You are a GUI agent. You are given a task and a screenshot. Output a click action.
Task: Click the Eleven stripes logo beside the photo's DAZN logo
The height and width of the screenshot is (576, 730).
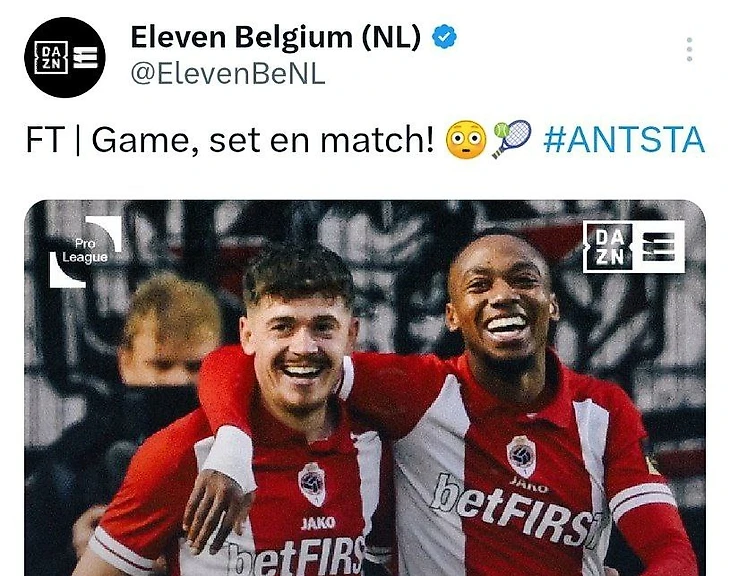(658, 247)
